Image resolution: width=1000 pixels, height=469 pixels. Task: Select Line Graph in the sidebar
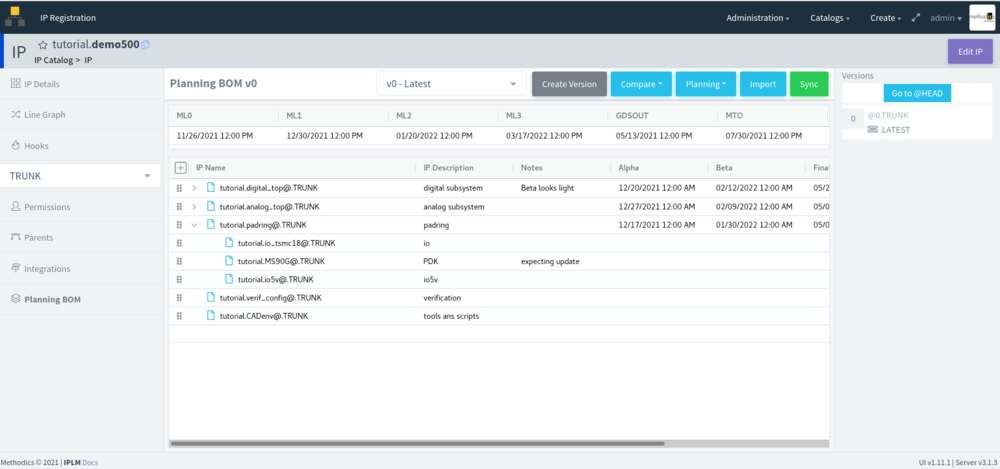pyautogui.click(x=45, y=115)
